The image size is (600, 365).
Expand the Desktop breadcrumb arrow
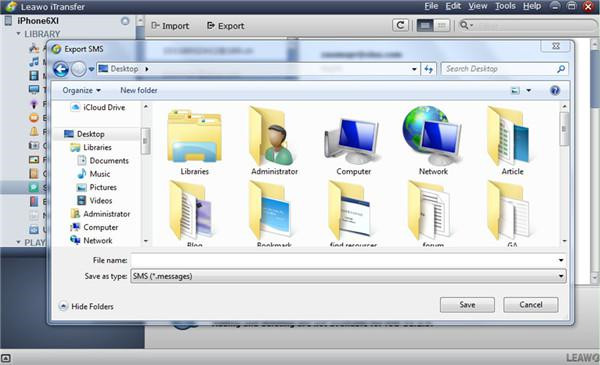pyautogui.click(x=147, y=69)
